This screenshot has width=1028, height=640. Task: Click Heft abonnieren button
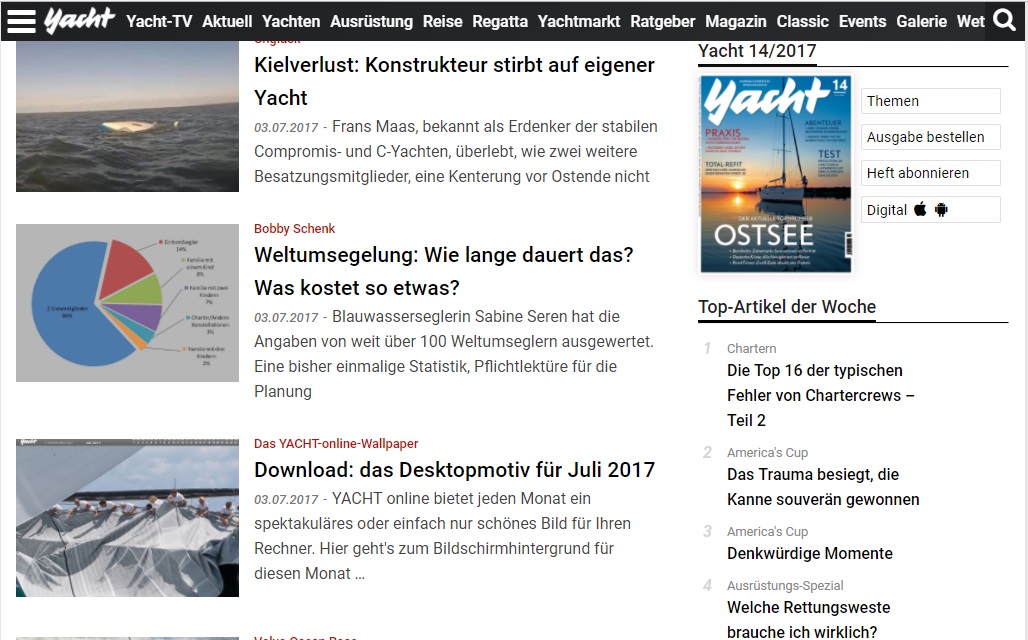(931, 173)
